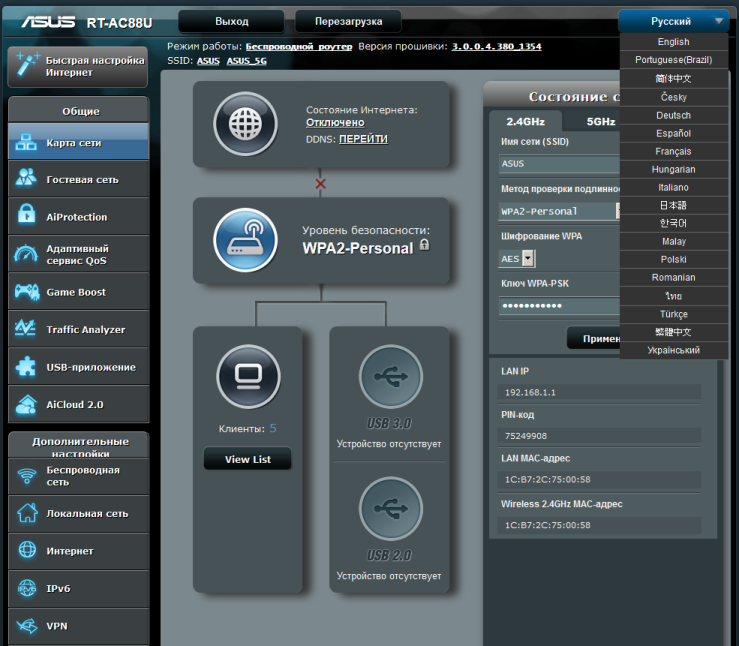Select Portuguese(Brazil) from the language list
The width and height of the screenshot is (739, 646).
(673, 60)
